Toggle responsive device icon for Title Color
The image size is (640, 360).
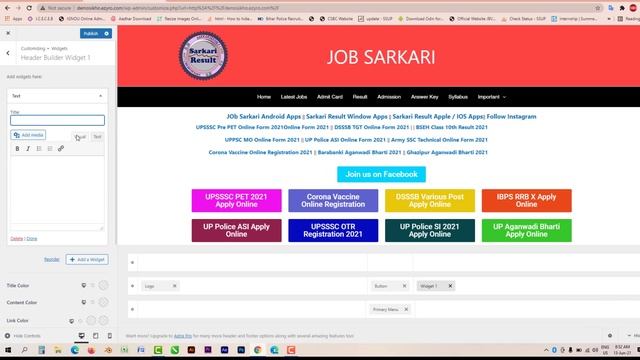(84, 285)
